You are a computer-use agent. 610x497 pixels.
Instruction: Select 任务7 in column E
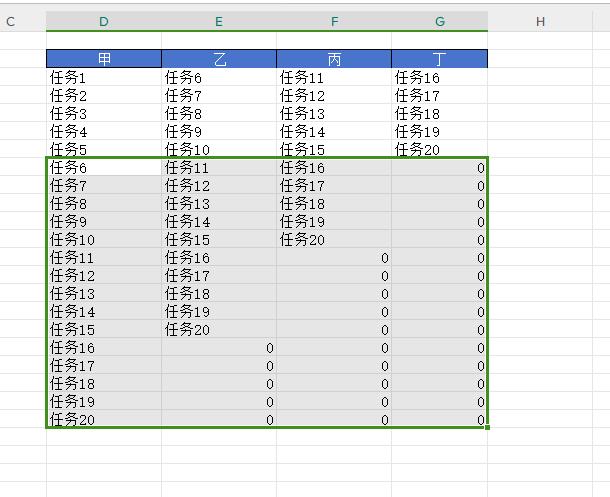[219, 95]
